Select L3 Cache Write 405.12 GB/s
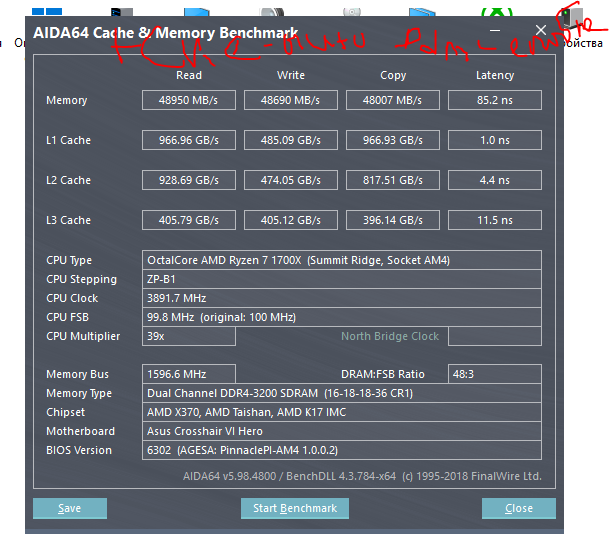This screenshot has width=609, height=541. pyautogui.click(x=291, y=220)
